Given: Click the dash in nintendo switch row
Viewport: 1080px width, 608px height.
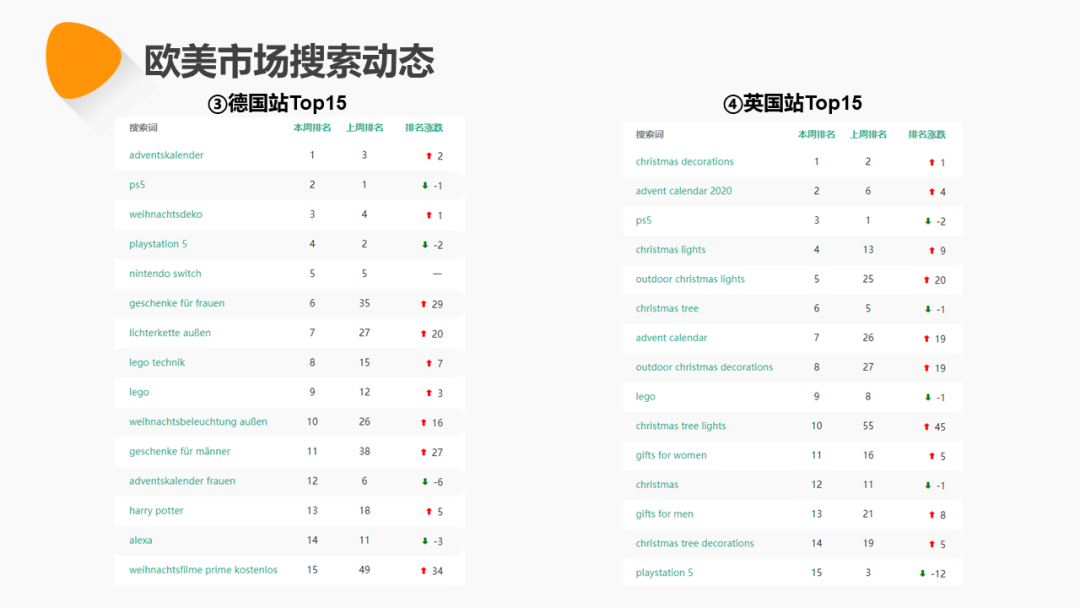Looking at the screenshot, I should pyautogui.click(x=437, y=273).
